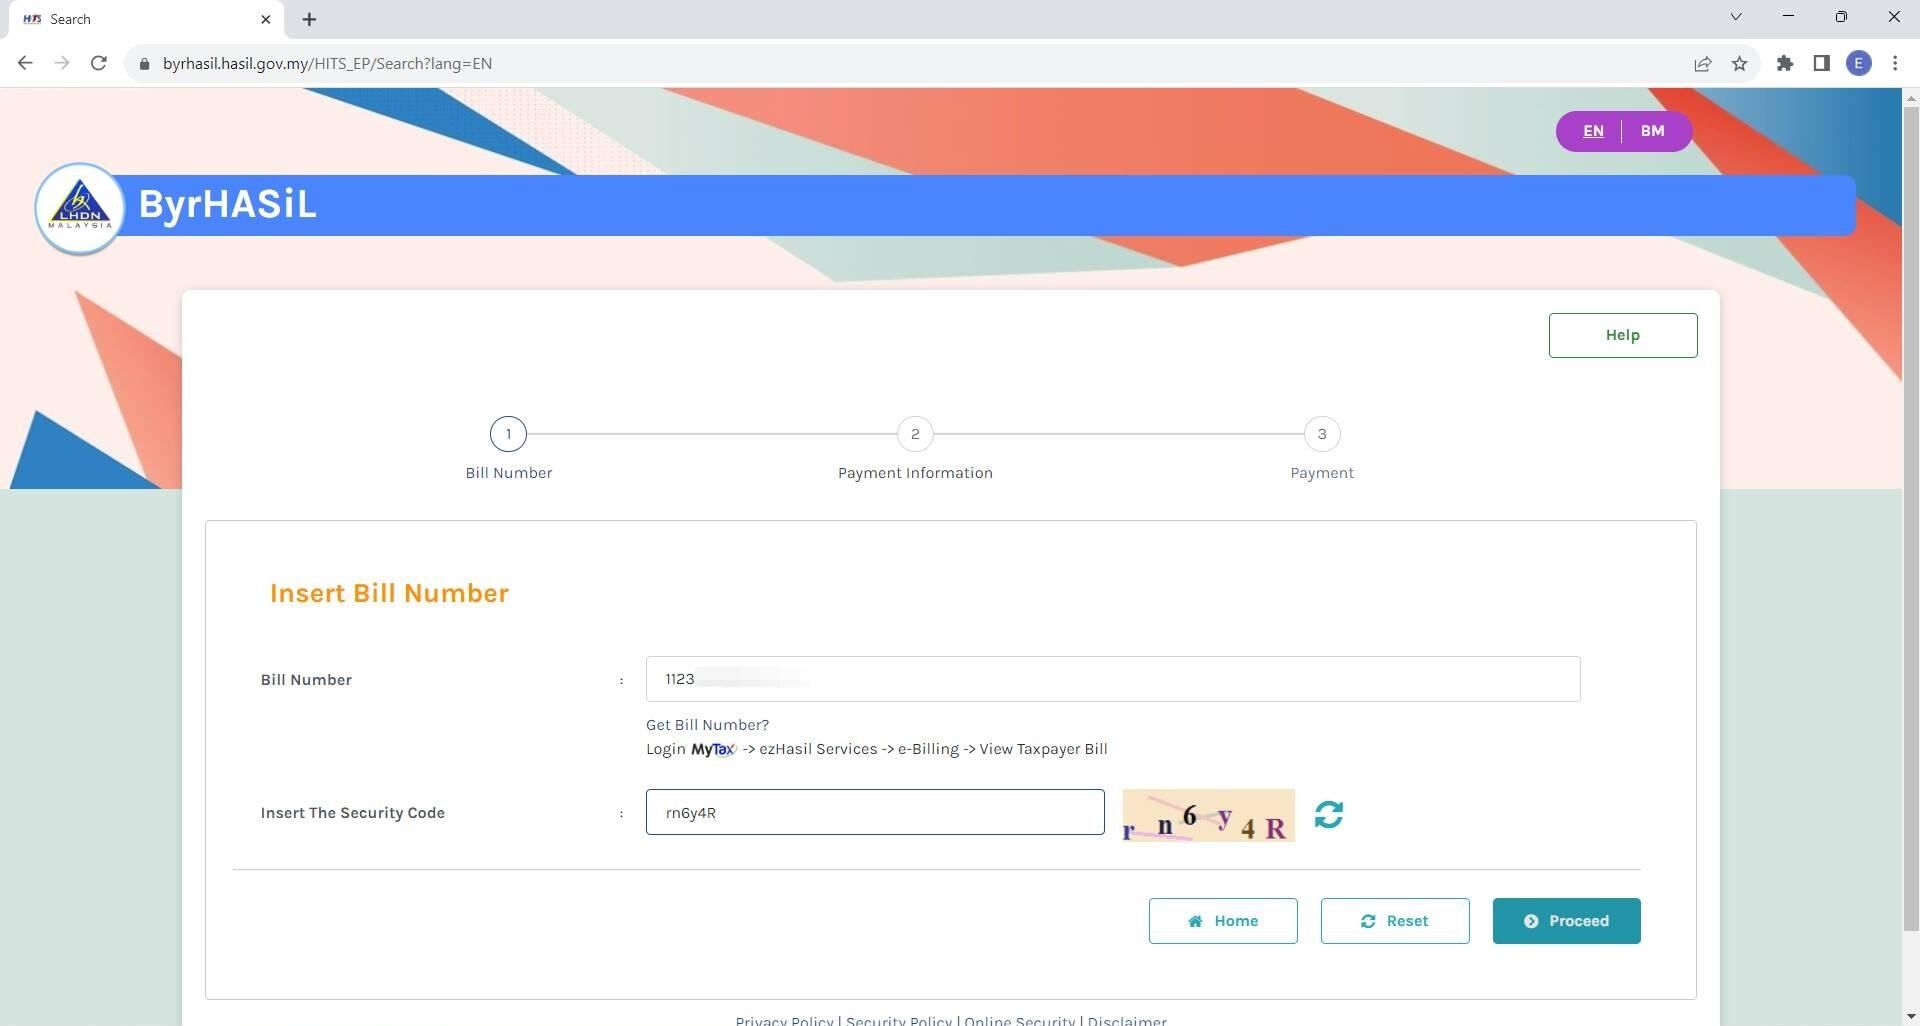This screenshot has height=1026, width=1920.
Task: Open the Chrome profile avatar menu
Action: click(1859, 63)
